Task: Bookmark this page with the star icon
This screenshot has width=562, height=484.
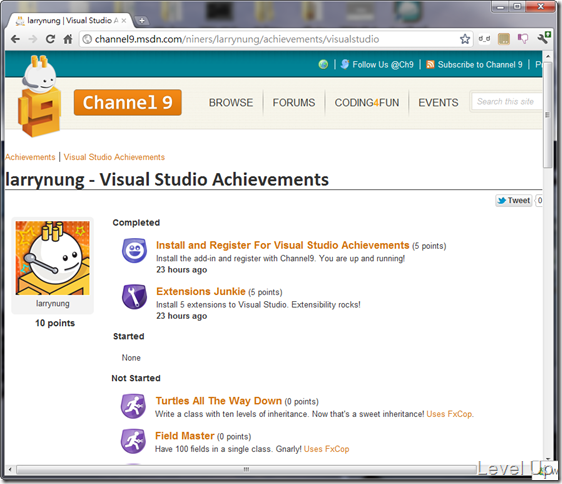Action: [465, 39]
